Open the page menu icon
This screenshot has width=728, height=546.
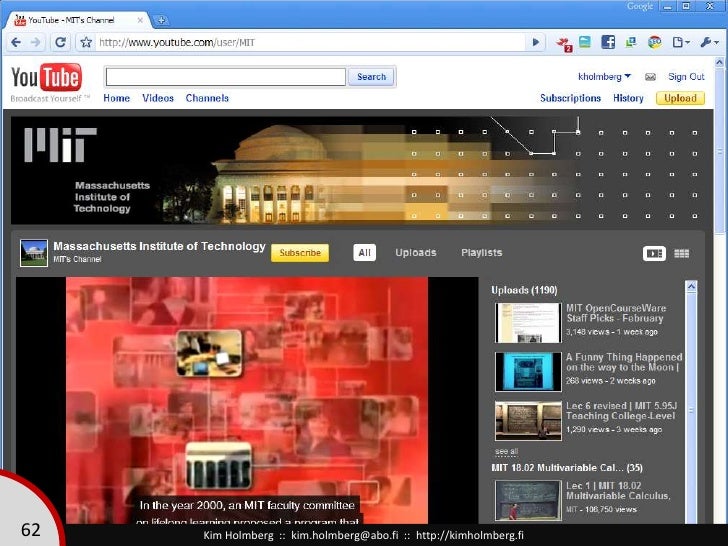pyautogui.click(x=681, y=42)
